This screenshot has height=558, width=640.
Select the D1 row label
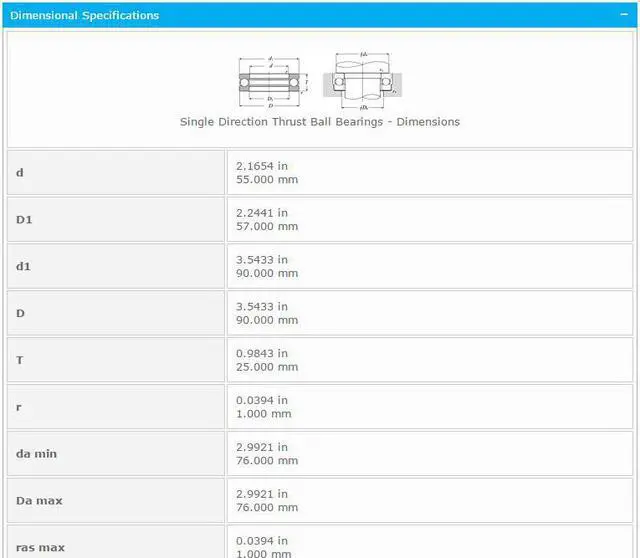pyautogui.click(x=24, y=220)
